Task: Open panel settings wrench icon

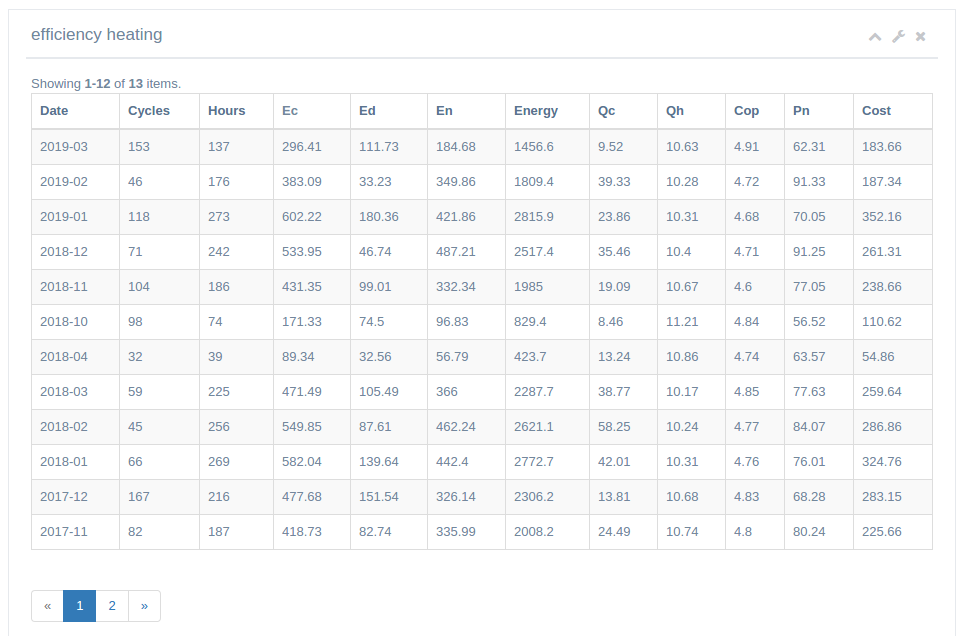Action: pyautogui.click(x=898, y=37)
